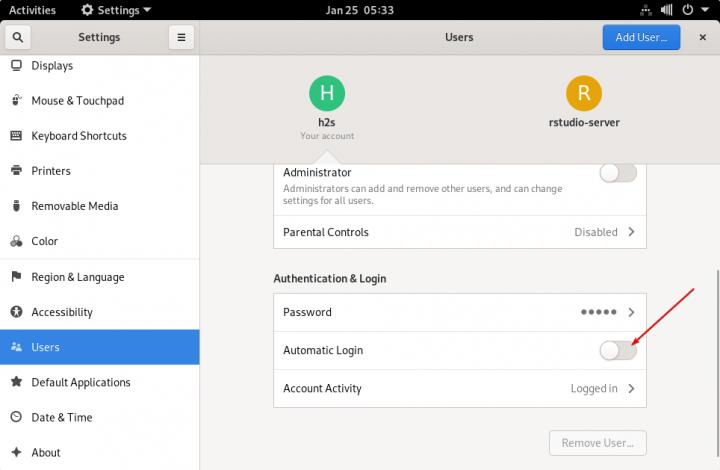Enable Automatic Login switch
The height and width of the screenshot is (470, 720).
(x=618, y=350)
